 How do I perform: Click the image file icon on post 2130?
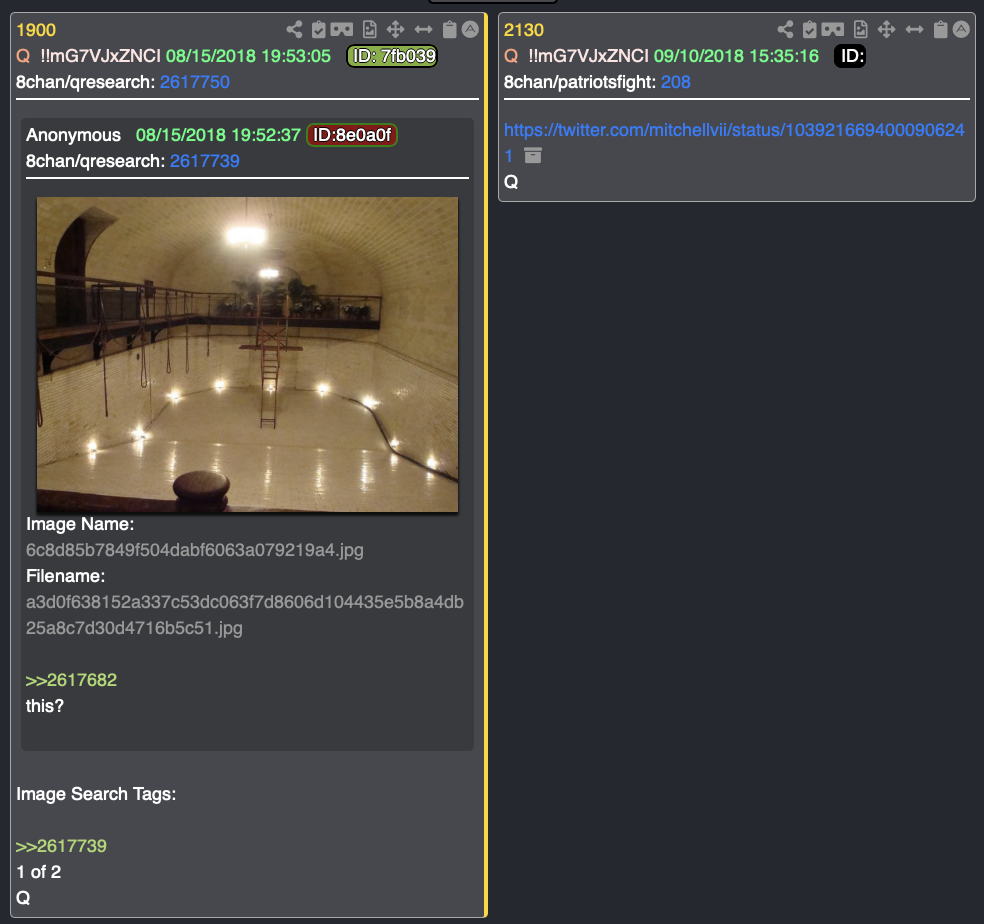(860, 30)
